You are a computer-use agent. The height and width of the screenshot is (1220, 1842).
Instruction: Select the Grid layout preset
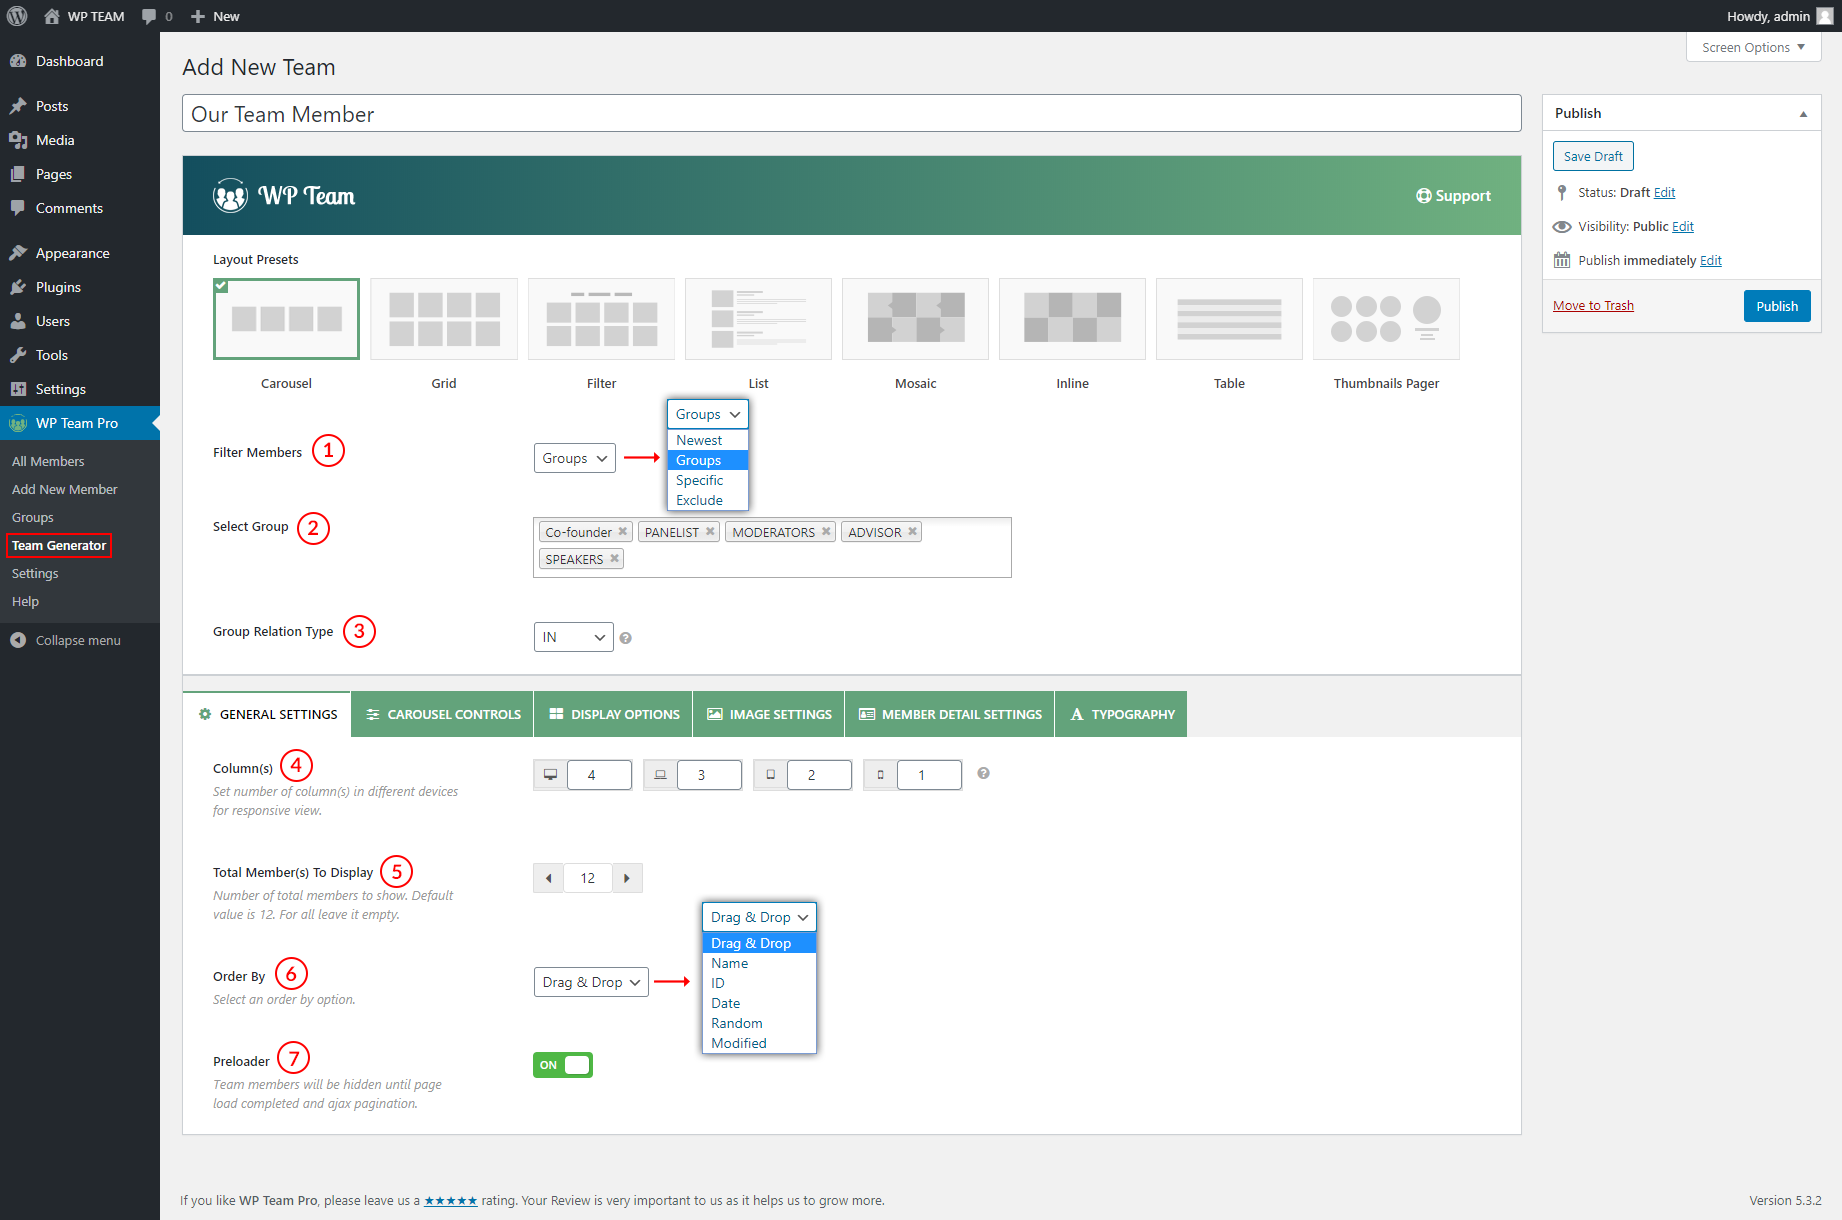pos(443,319)
